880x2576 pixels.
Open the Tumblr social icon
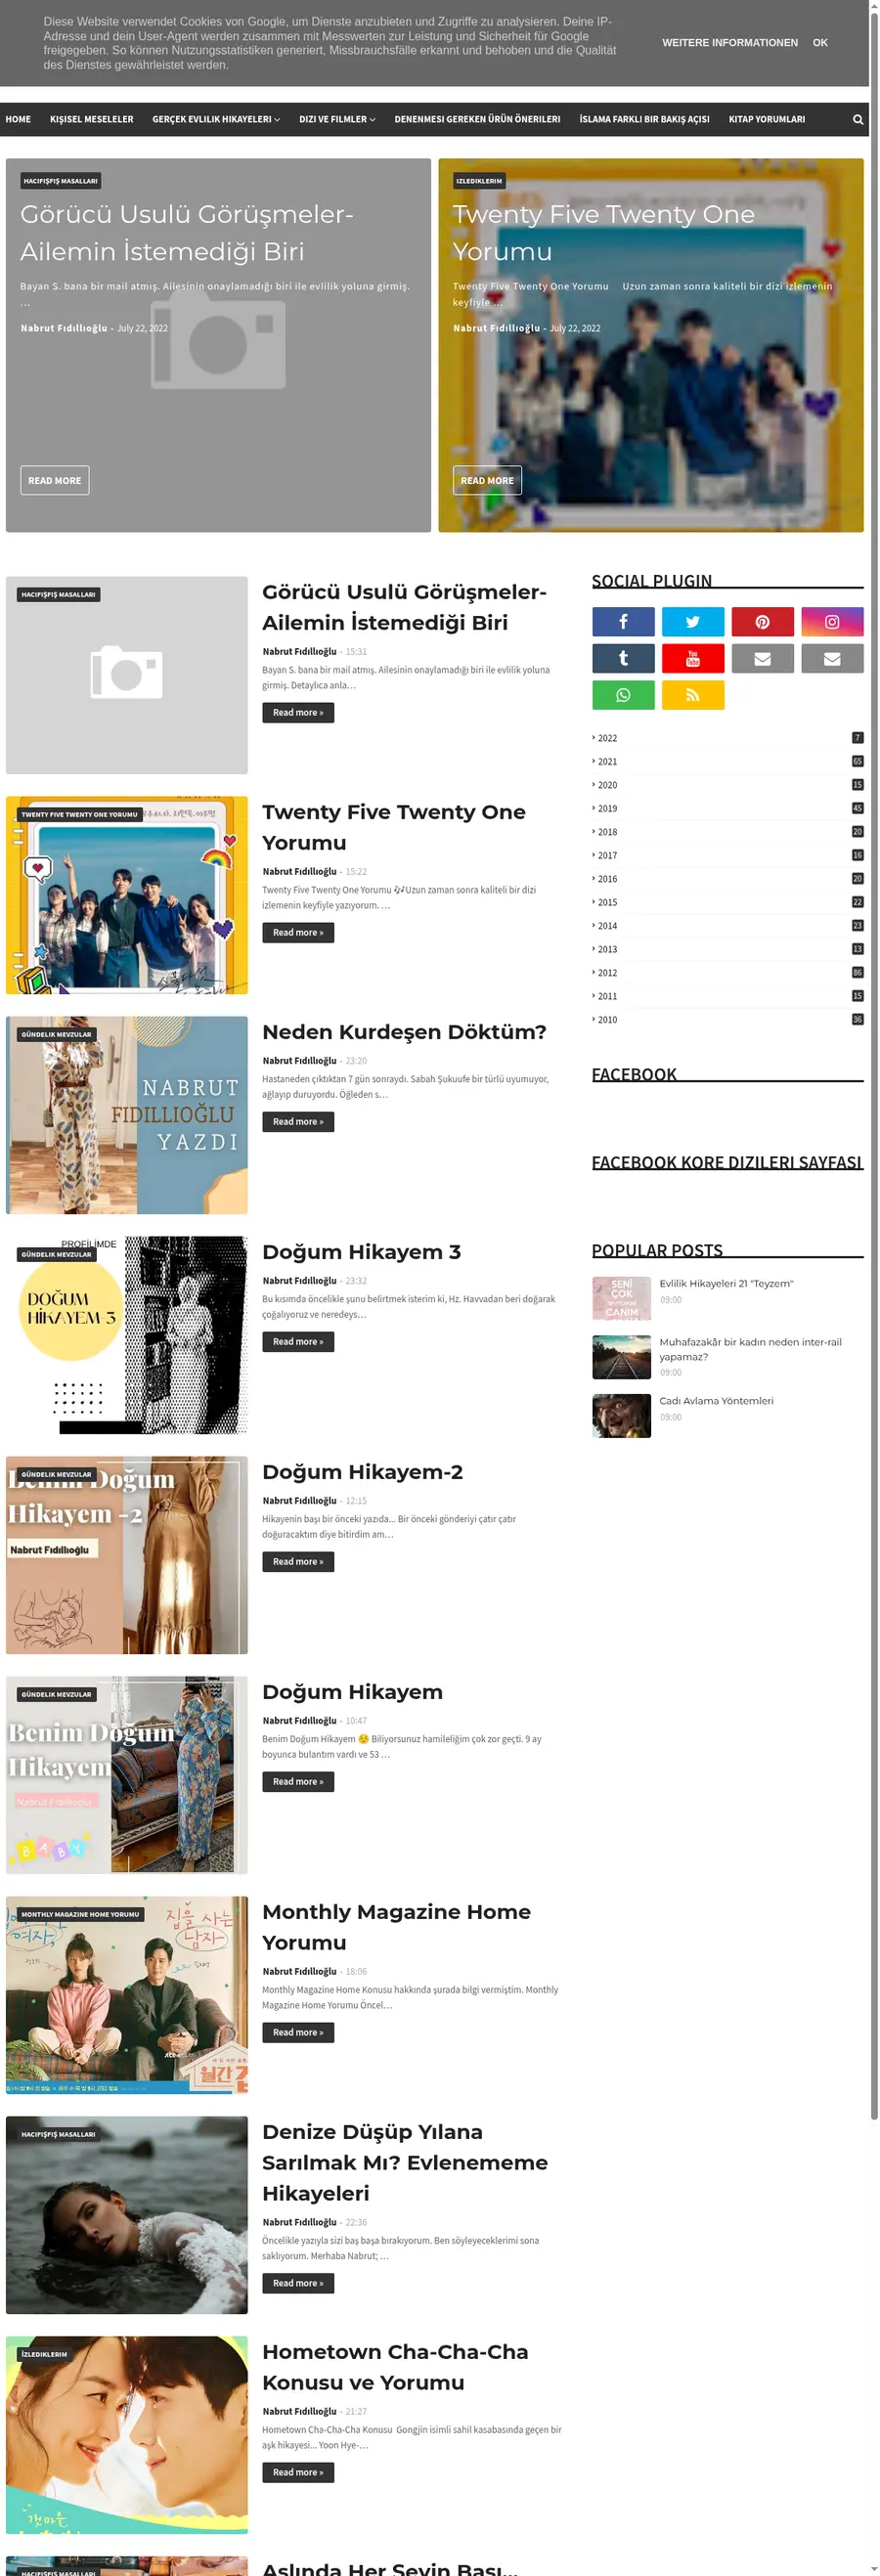tap(623, 658)
